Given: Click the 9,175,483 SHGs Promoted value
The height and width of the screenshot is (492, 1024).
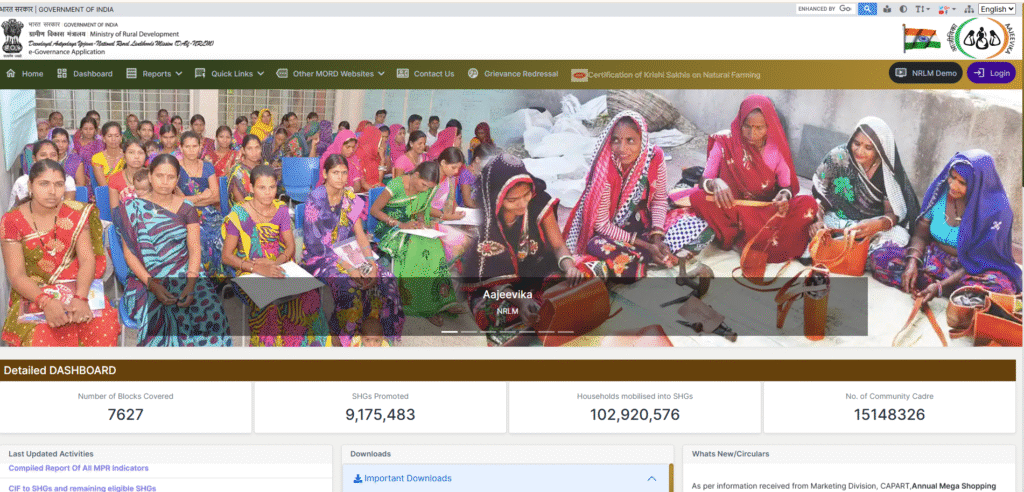Looking at the screenshot, I should click(x=380, y=415).
